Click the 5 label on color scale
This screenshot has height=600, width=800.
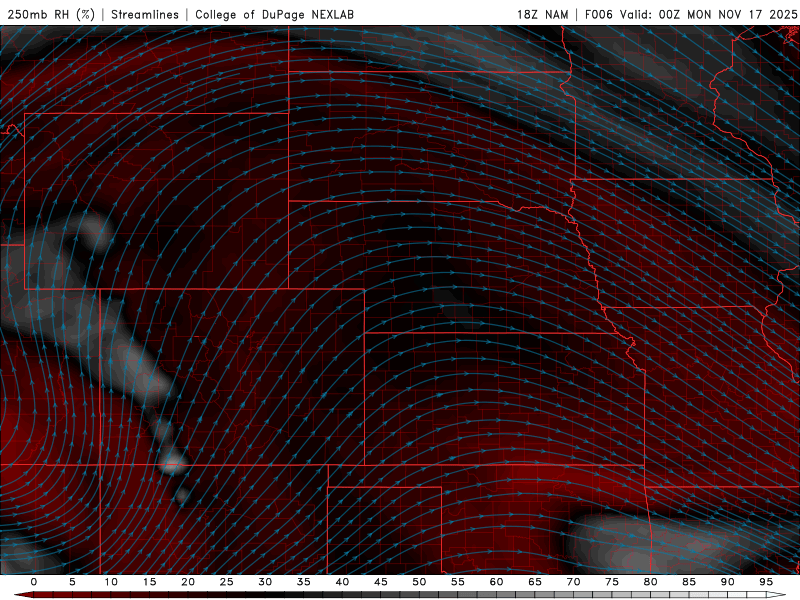click(72, 582)
